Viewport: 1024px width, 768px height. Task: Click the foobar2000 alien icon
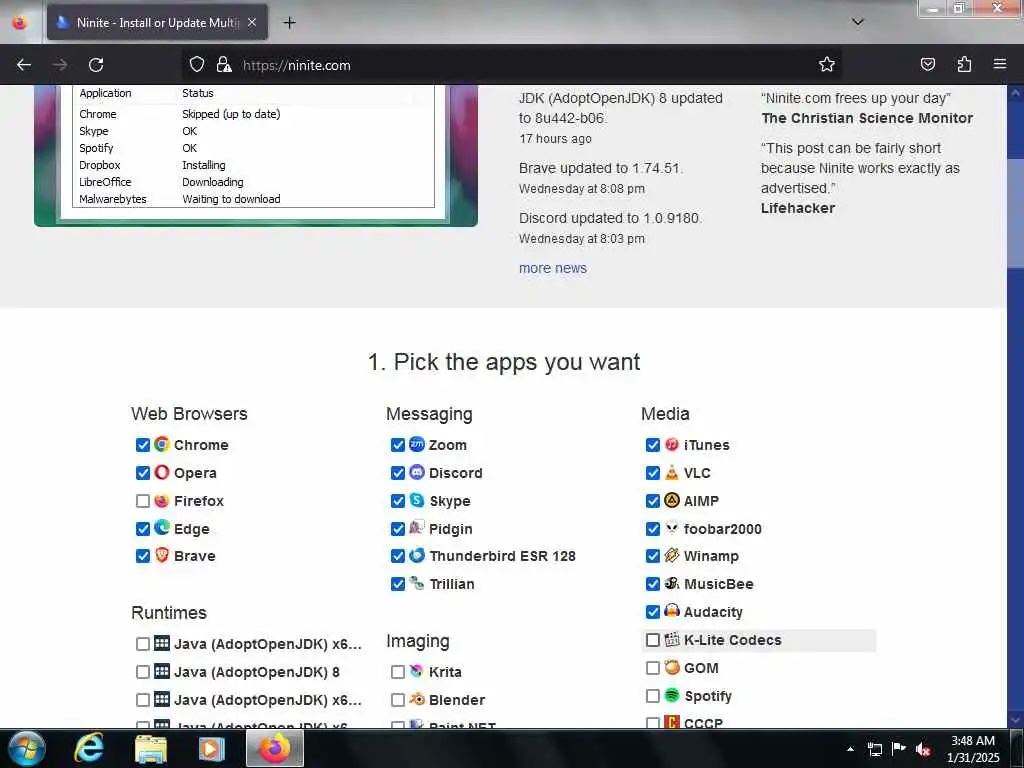pos(671,528)
